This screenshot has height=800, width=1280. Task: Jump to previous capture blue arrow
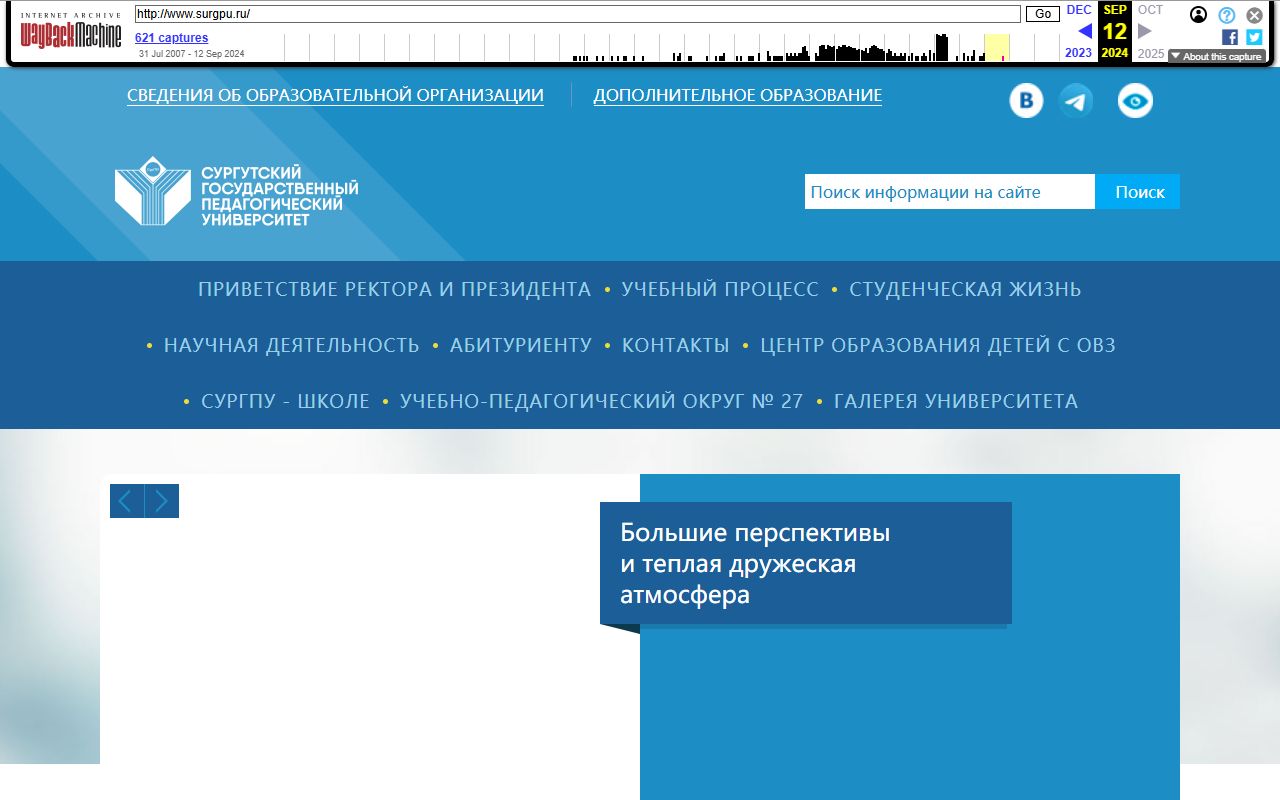(1085, 31)
